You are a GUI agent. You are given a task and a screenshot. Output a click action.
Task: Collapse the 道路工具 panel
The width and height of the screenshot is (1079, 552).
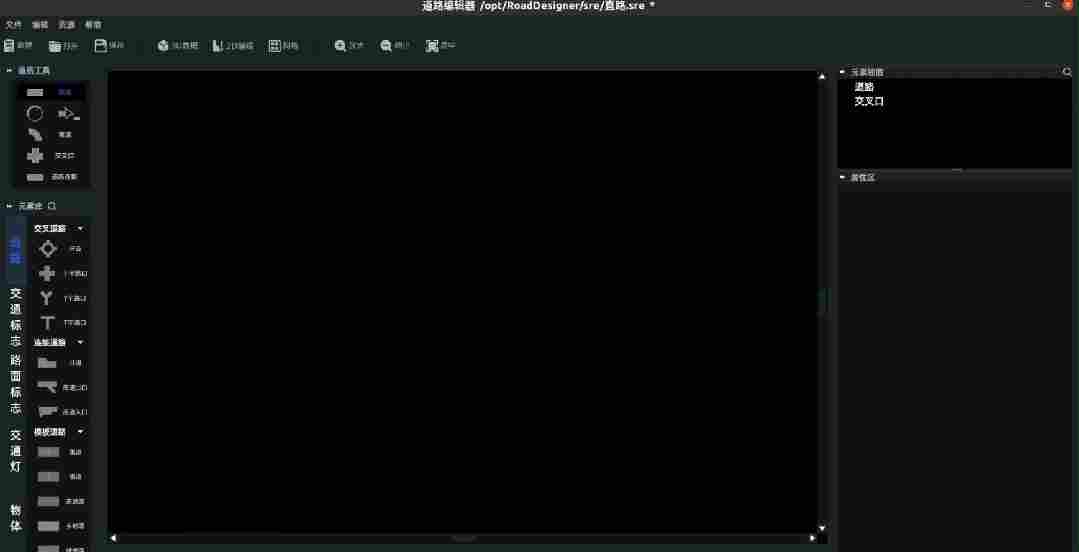tap(9, 70)
